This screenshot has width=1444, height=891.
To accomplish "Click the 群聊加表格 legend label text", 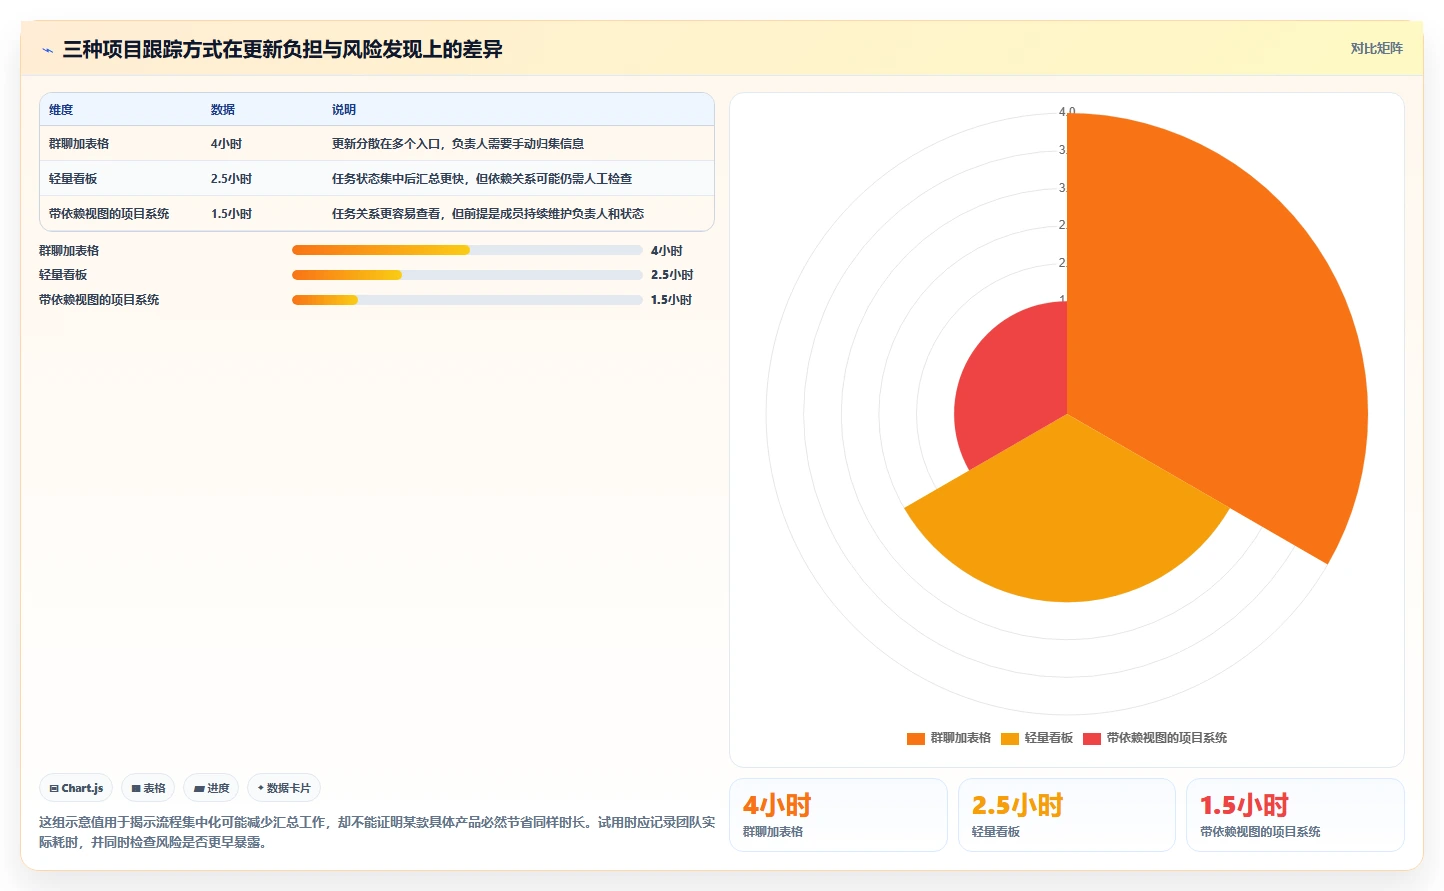I will [960, 738].
